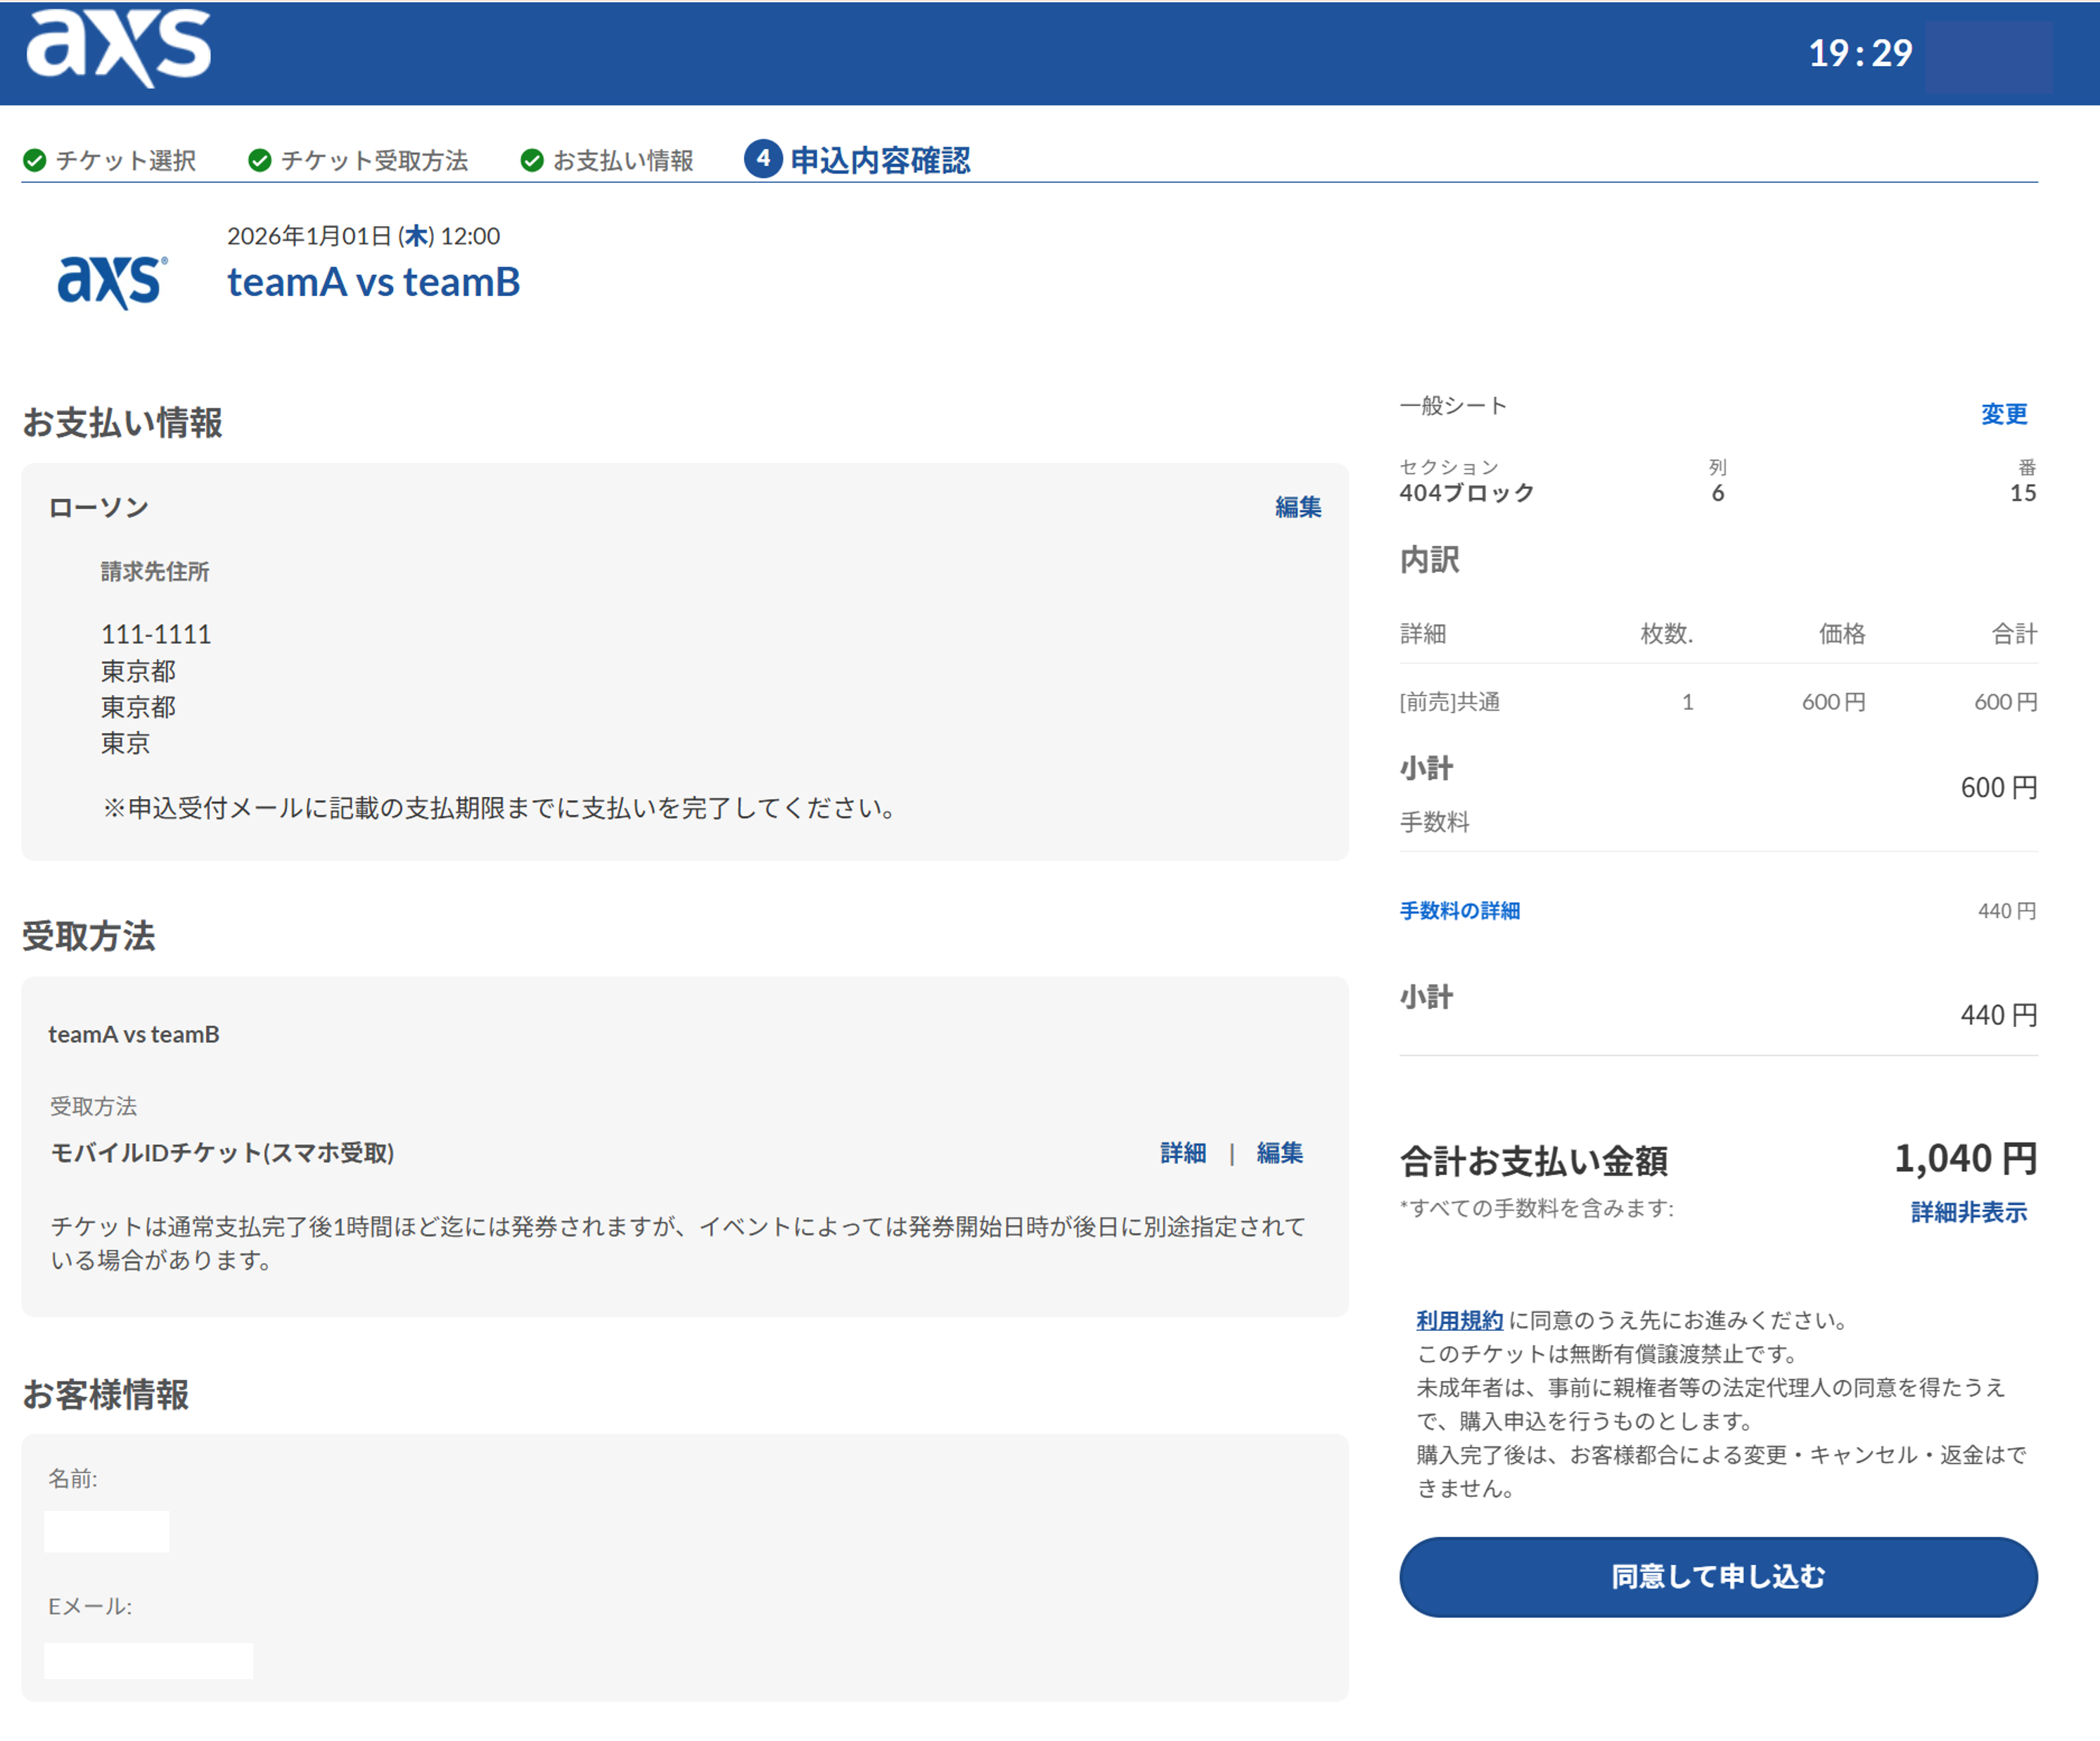The width and height of the screenshot is (2100, 1741).
Task: Click the AXS logo in header
Action: tap(118, 47)
